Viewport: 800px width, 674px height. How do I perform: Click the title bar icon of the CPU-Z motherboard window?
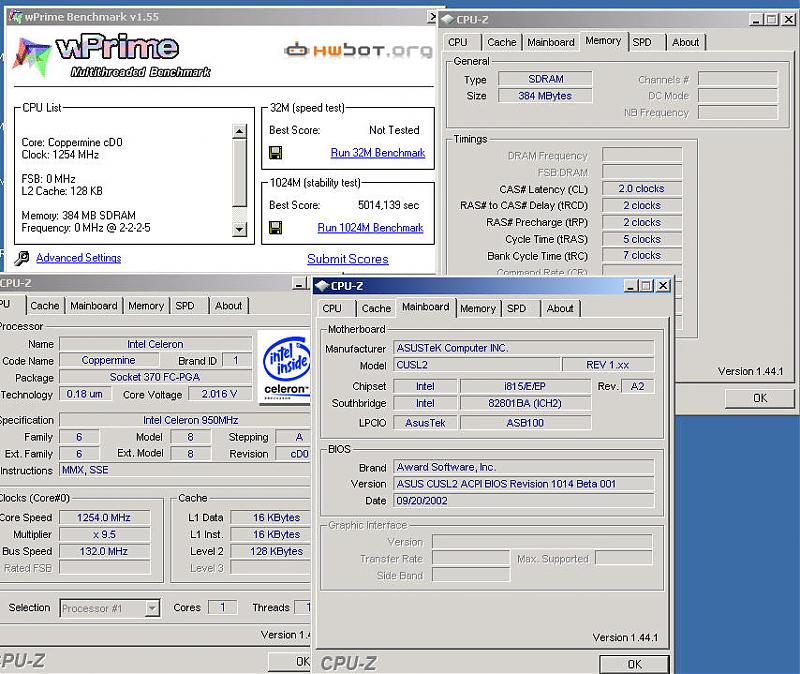click(322, 286)
